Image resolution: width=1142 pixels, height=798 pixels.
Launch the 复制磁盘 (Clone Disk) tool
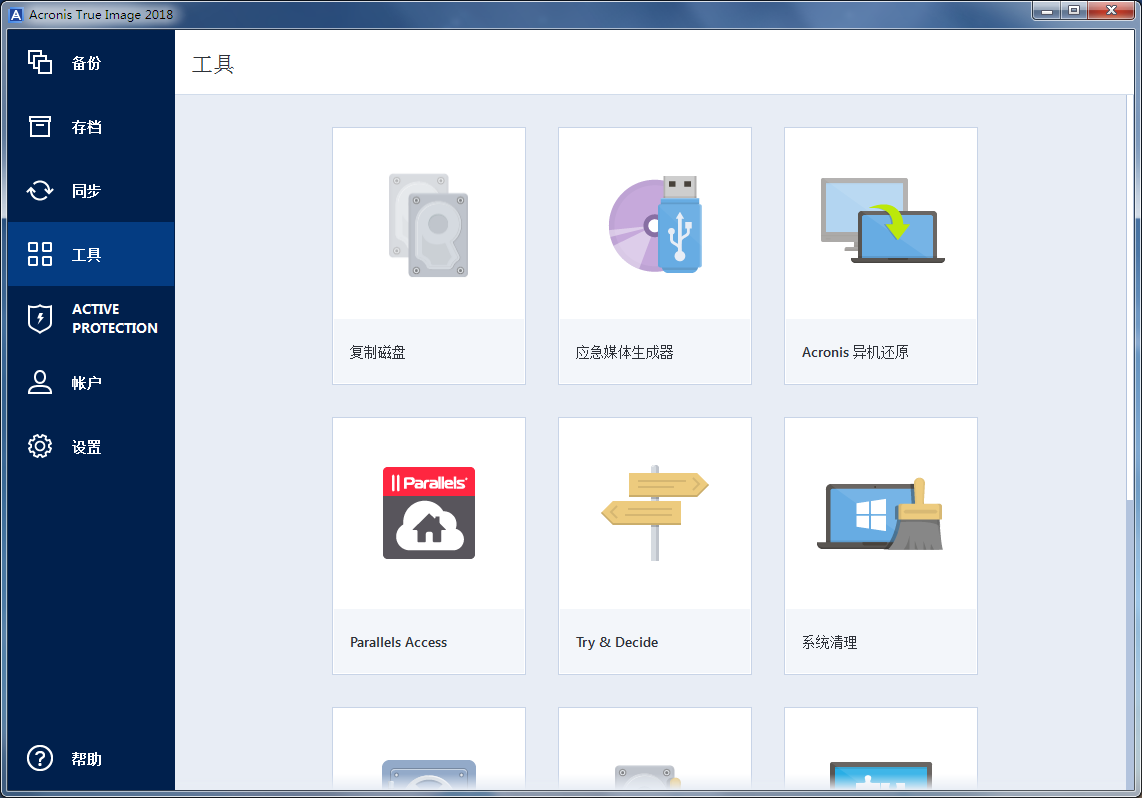point(428,255)
